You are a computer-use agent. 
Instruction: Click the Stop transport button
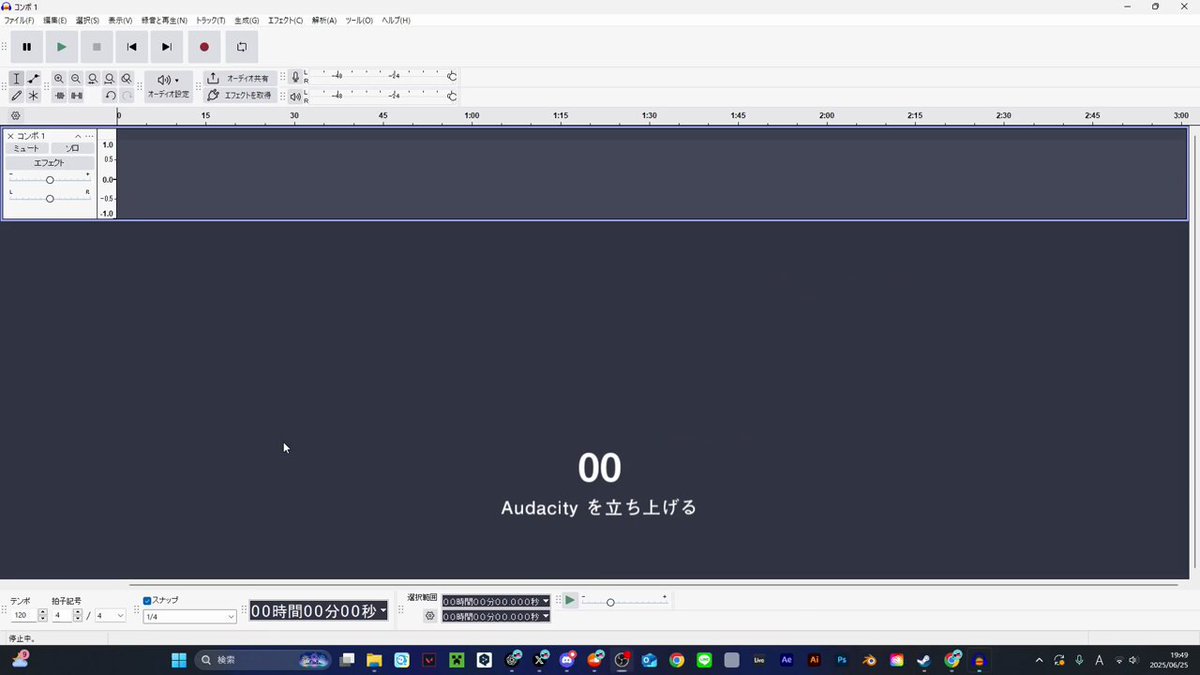point(97,47)
